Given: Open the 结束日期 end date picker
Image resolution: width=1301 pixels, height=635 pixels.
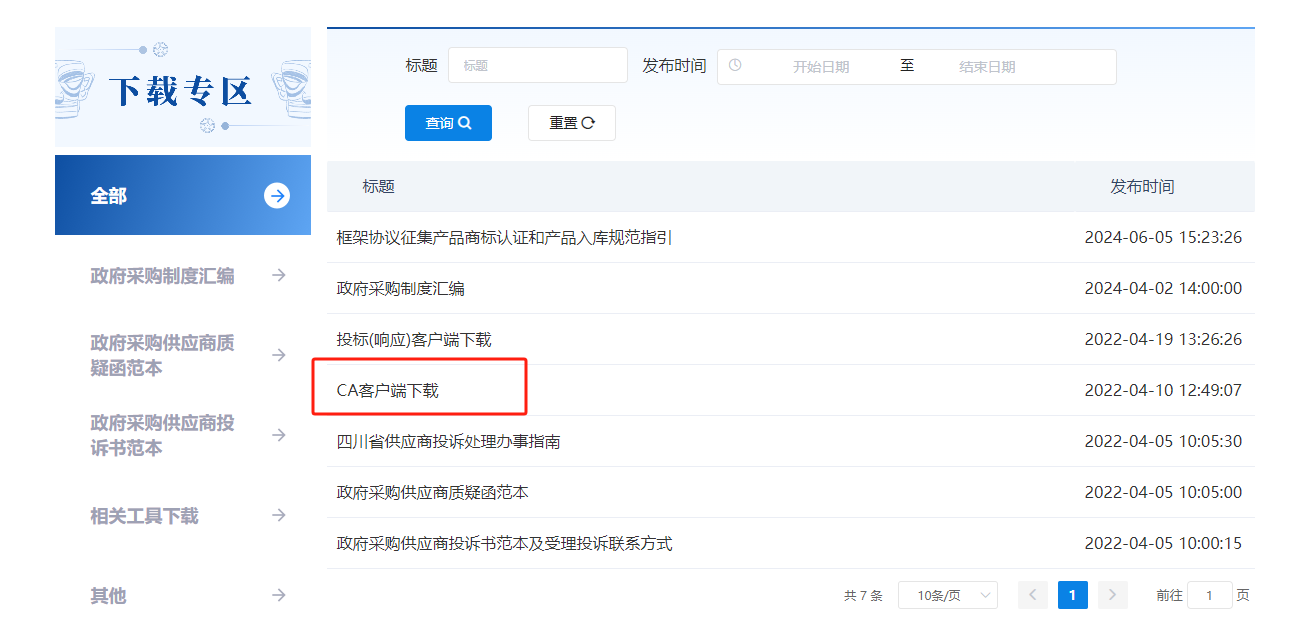Looking at the screenshot, I should click(986, 67).
